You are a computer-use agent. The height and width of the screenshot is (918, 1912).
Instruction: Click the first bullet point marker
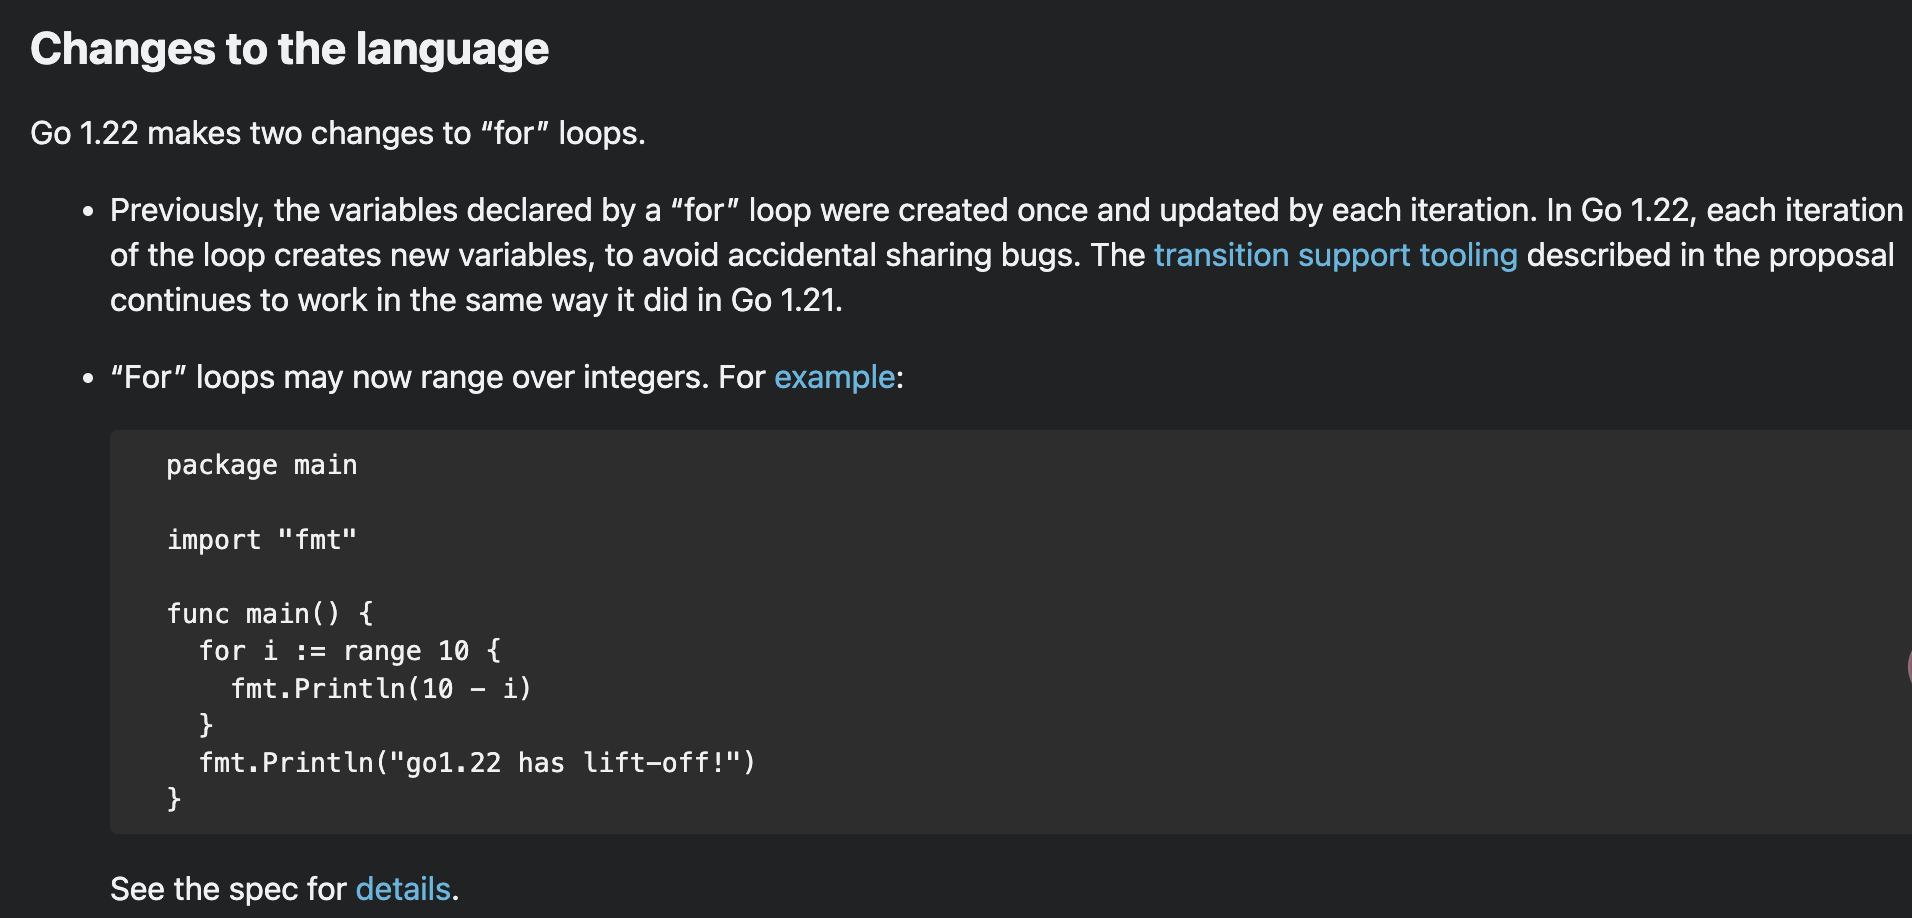(x=89, y=212)
